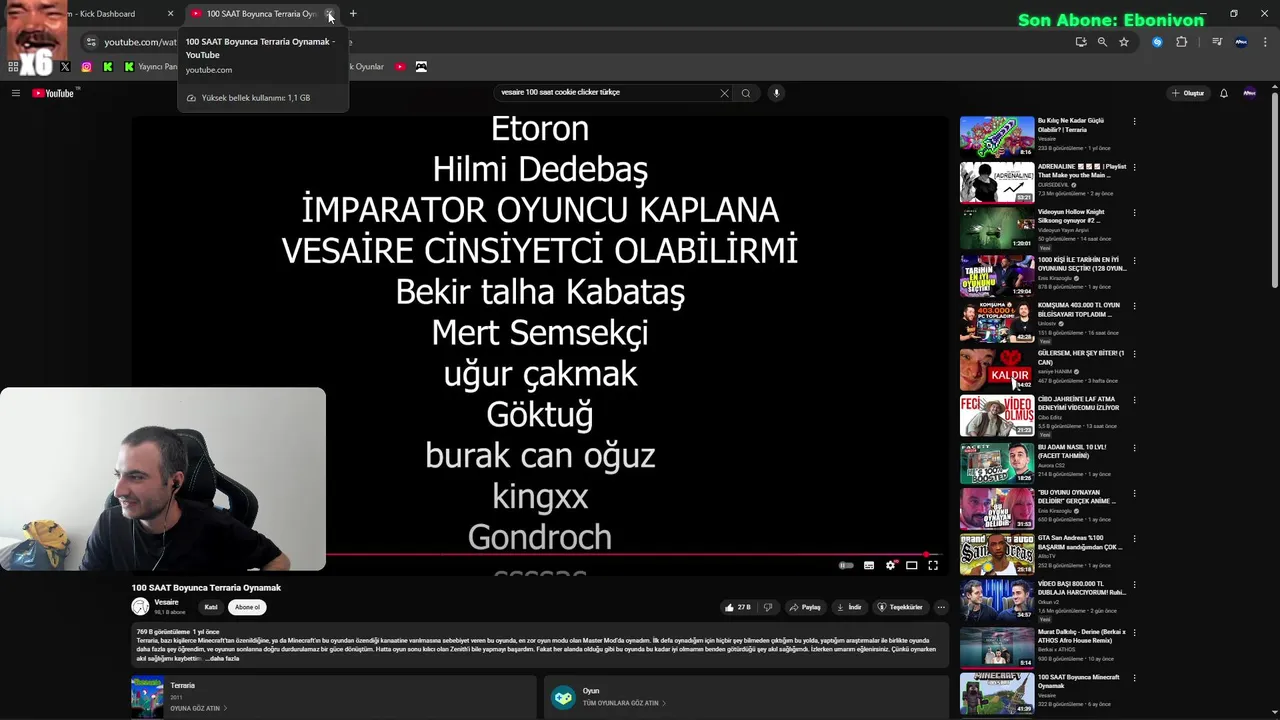Open options for GTA San Andreas video

tap(1134, 539)
